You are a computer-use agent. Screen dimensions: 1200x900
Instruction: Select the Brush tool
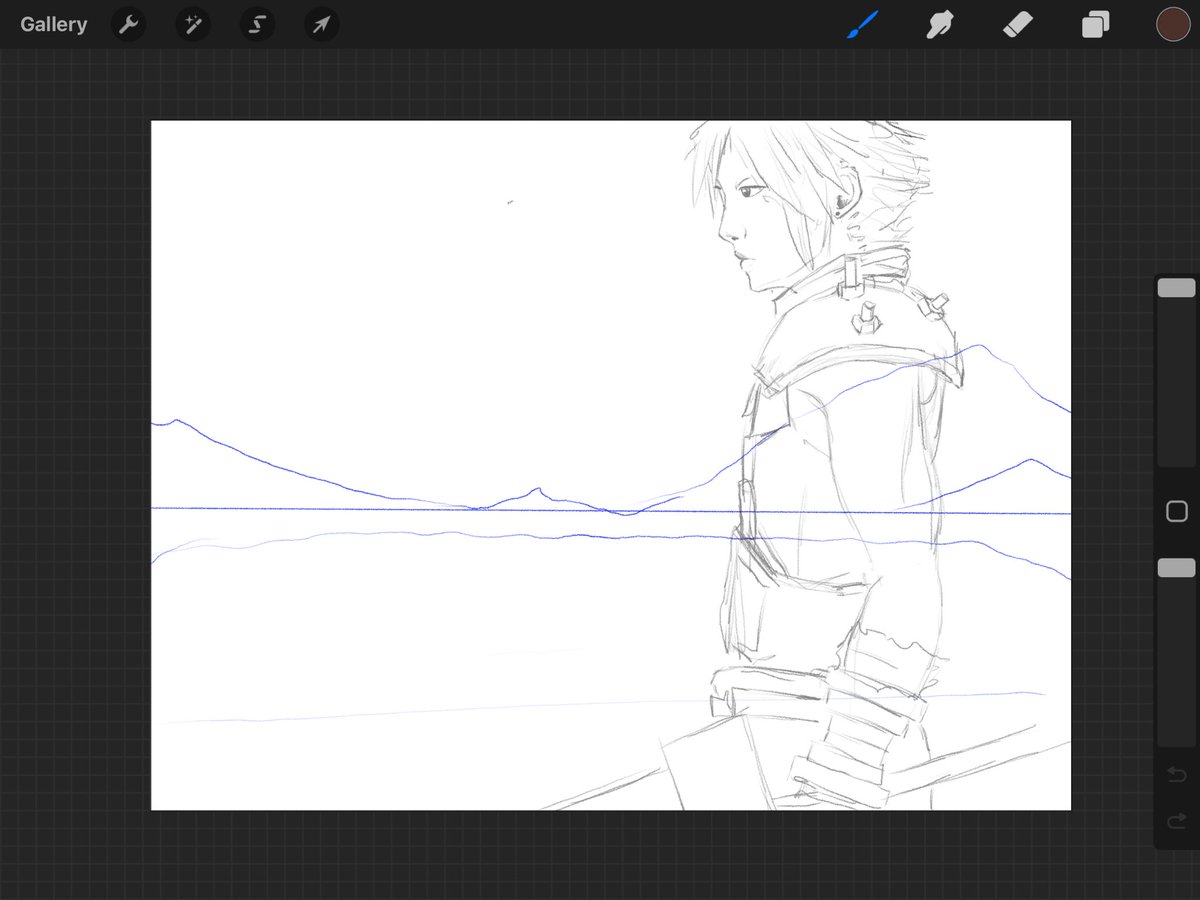[862, 24]
